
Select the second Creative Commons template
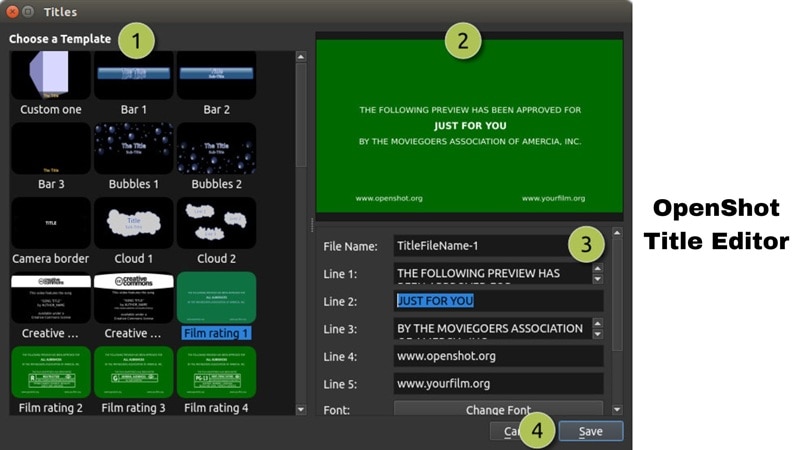[134, 298]
